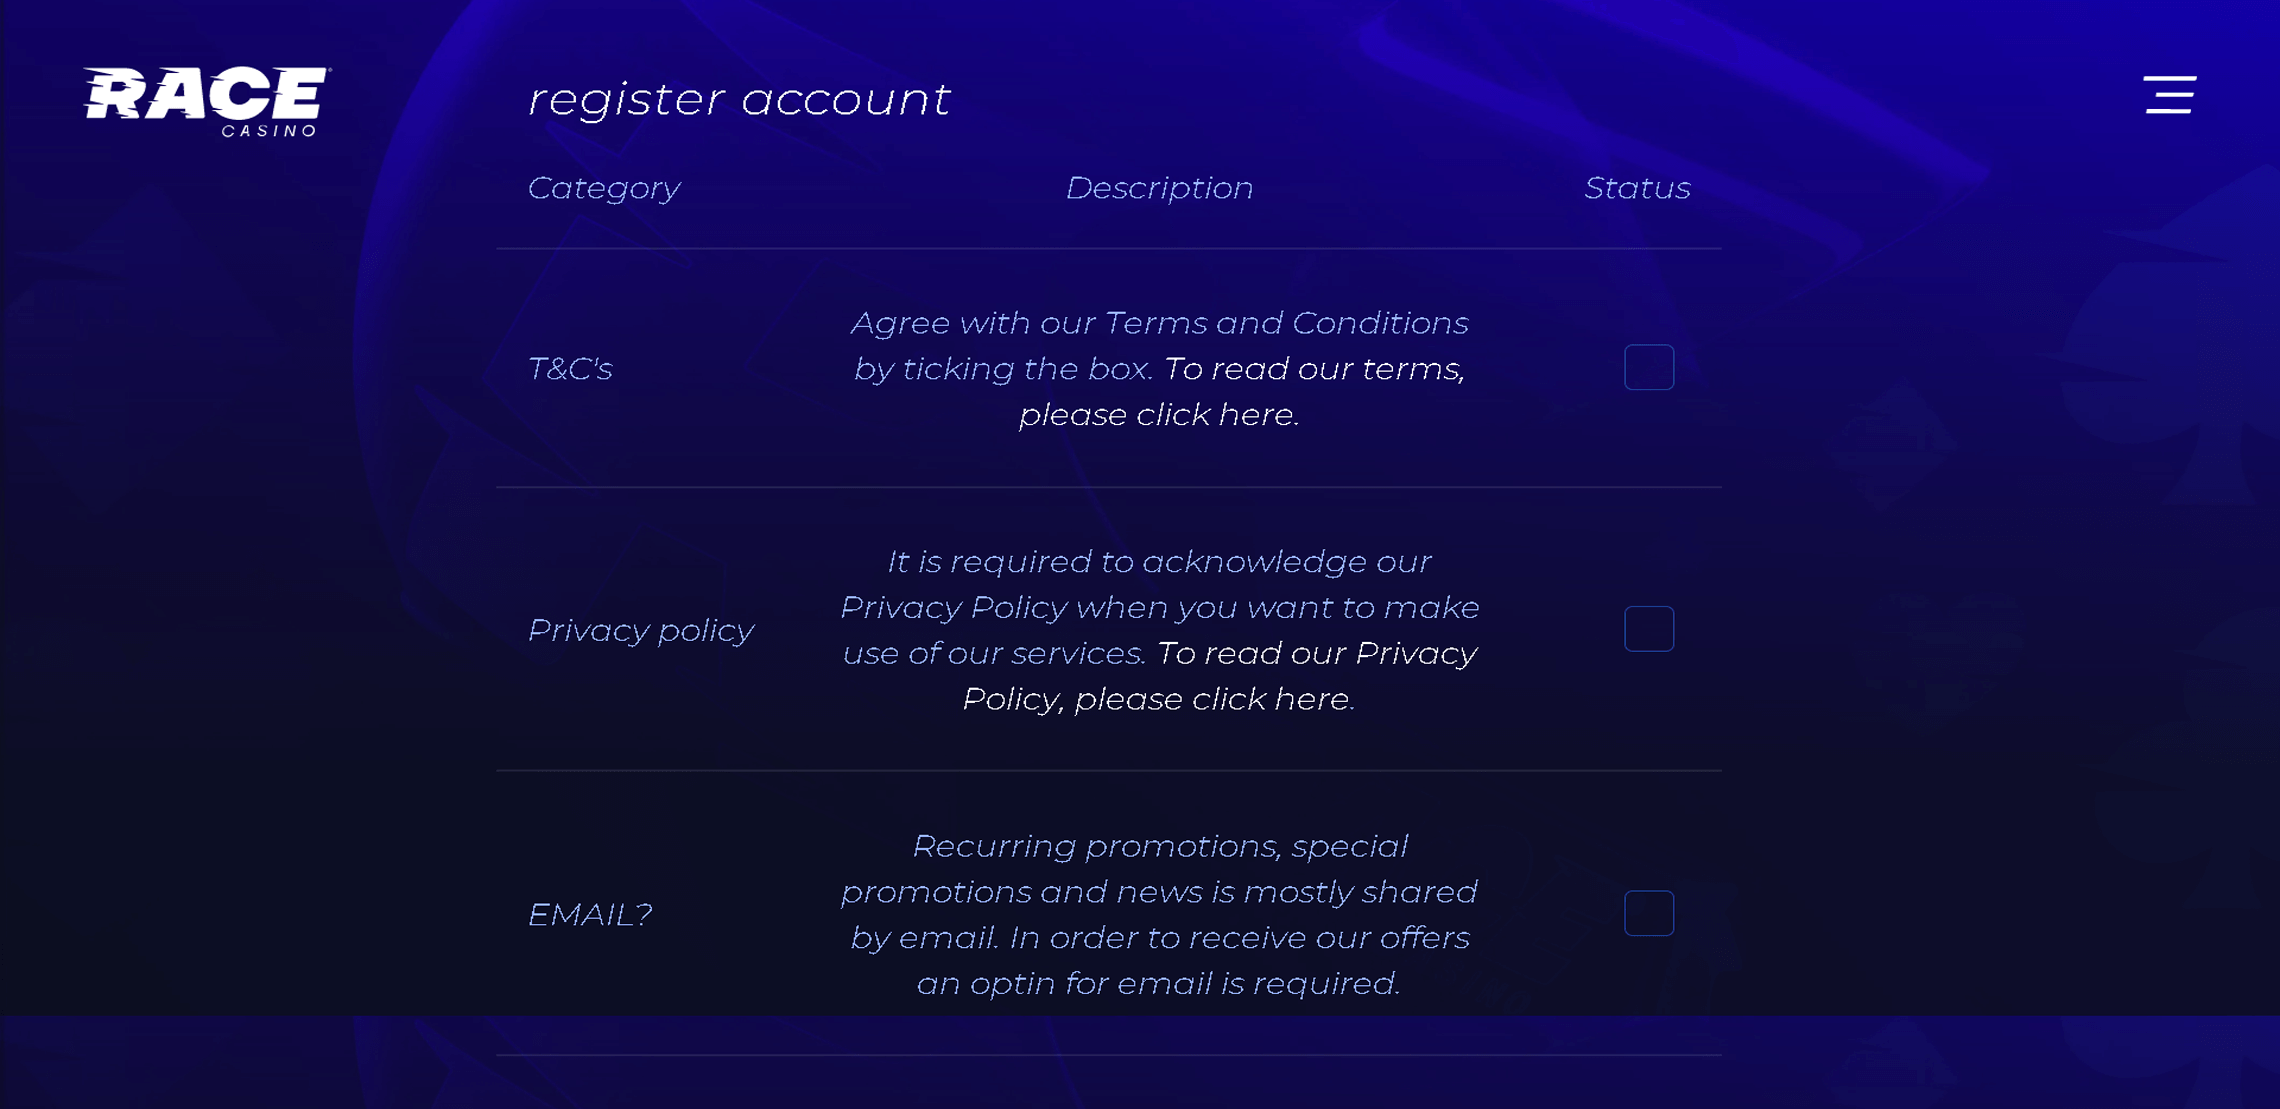
Task: Click the Privacy policy category label
Action: tap(641, 630)
